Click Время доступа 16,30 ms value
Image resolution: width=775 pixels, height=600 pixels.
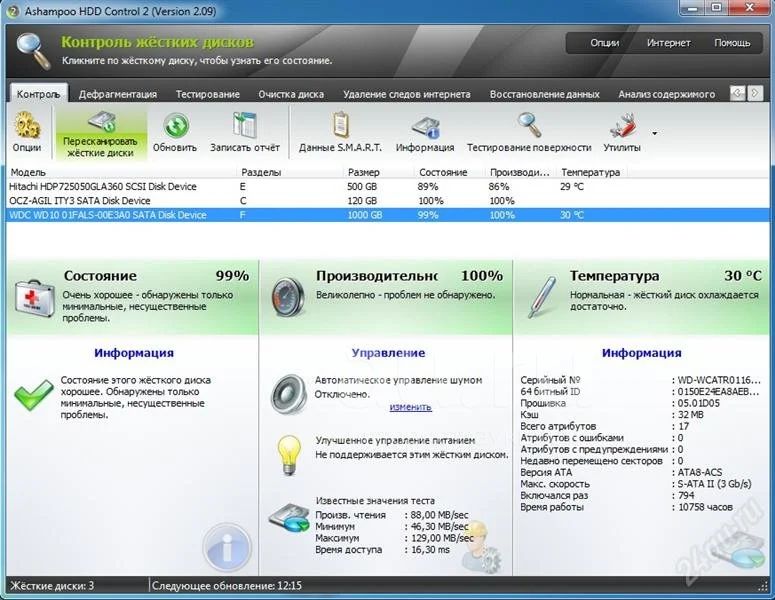(430, 550)
